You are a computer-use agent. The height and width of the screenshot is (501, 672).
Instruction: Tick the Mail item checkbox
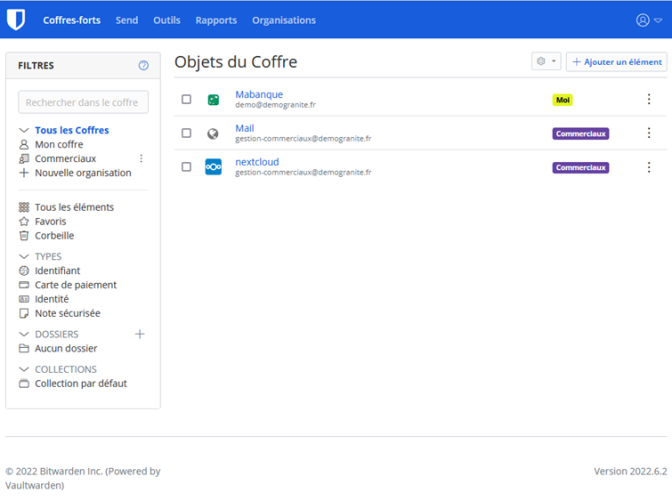[186, 133]
